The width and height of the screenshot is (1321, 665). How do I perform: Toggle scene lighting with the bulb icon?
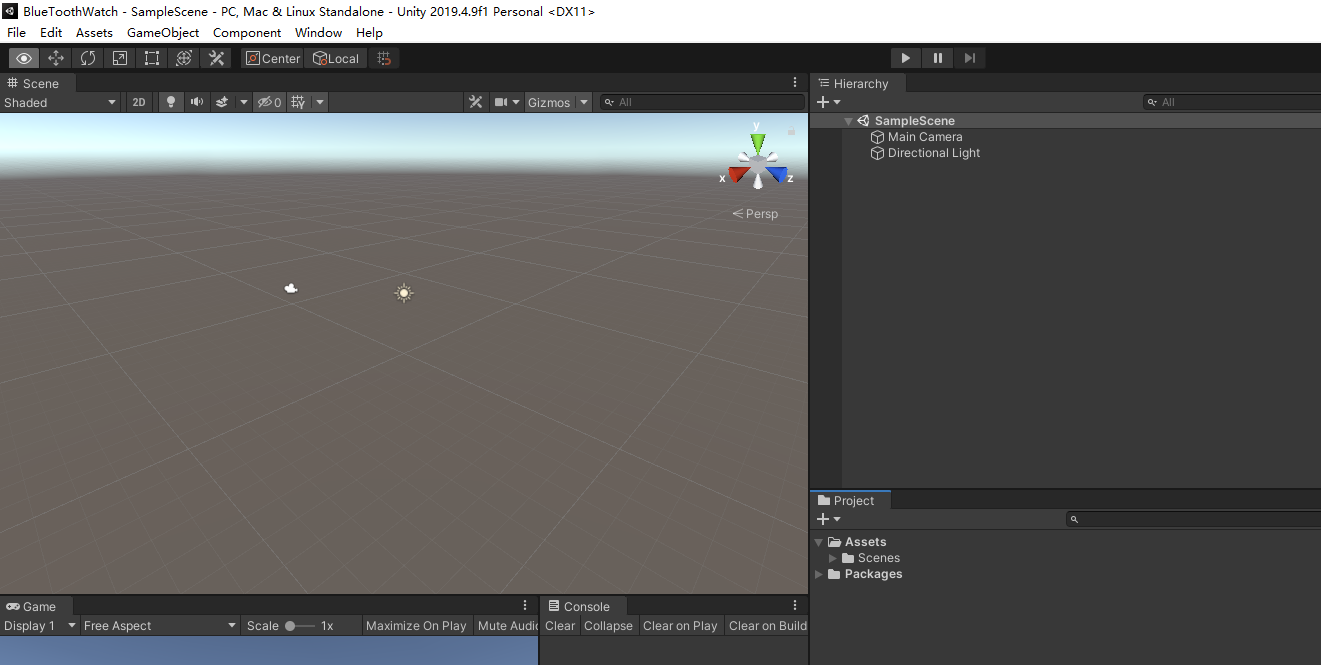[168, 101]
